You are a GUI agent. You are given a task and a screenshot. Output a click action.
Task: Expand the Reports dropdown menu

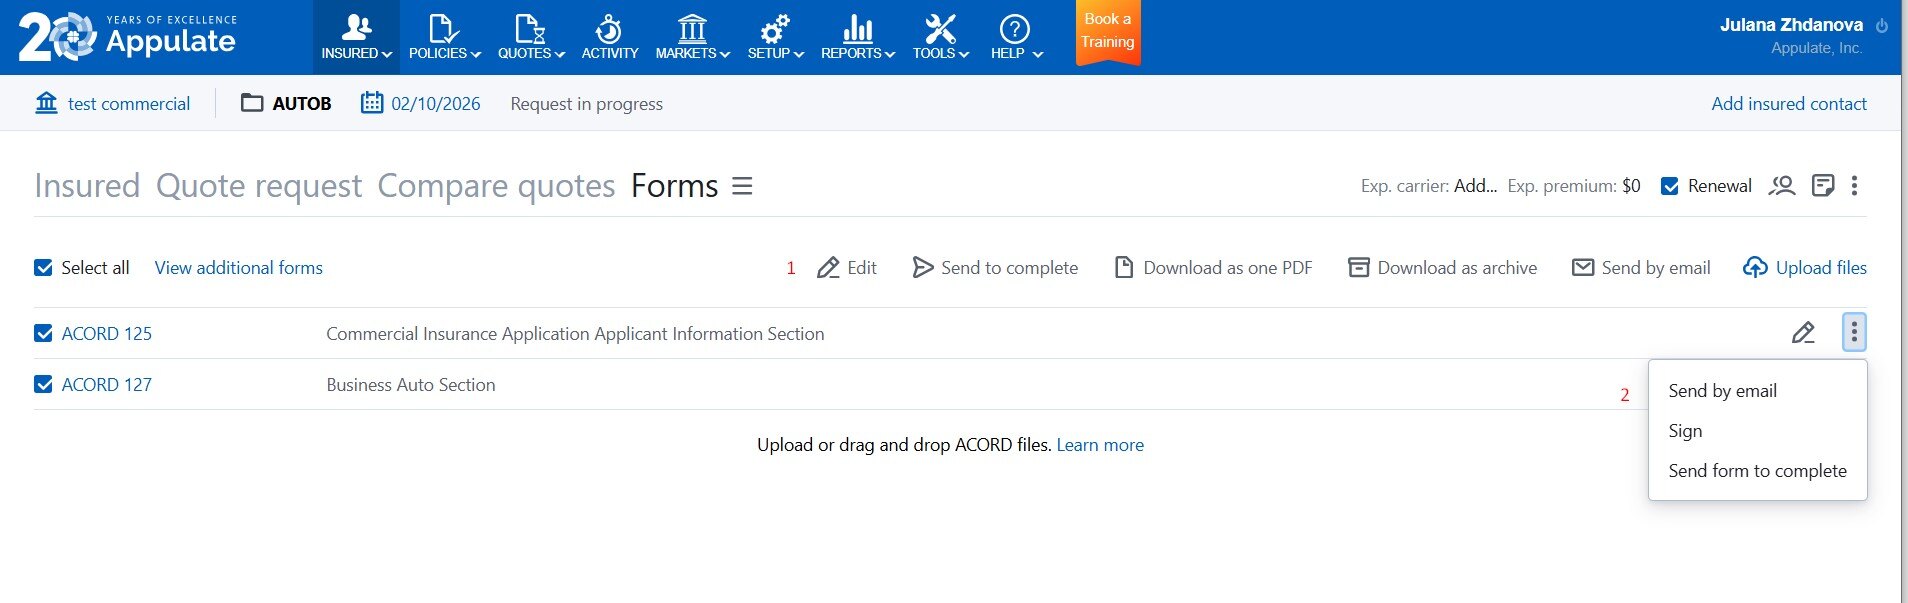pyautogui.click(x=857, y=38)
